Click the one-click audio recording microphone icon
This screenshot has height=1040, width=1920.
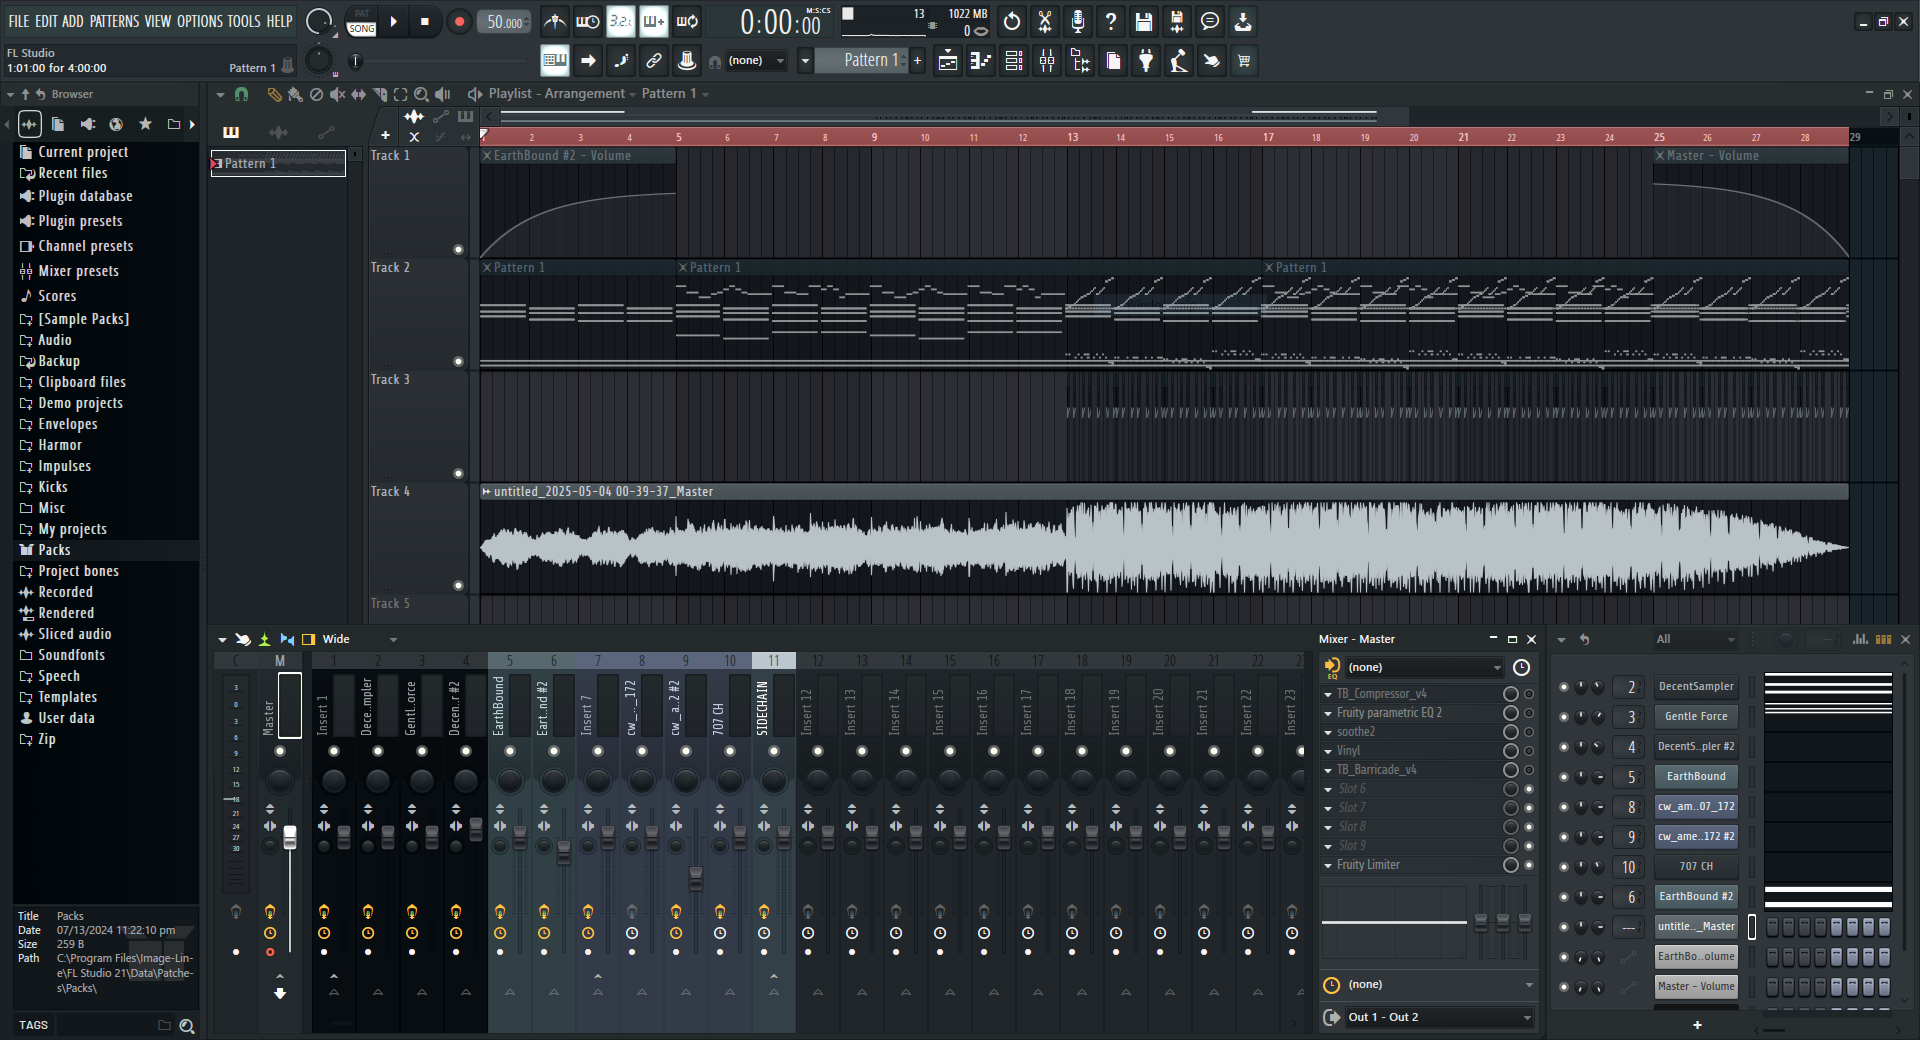pos(1078,21)
